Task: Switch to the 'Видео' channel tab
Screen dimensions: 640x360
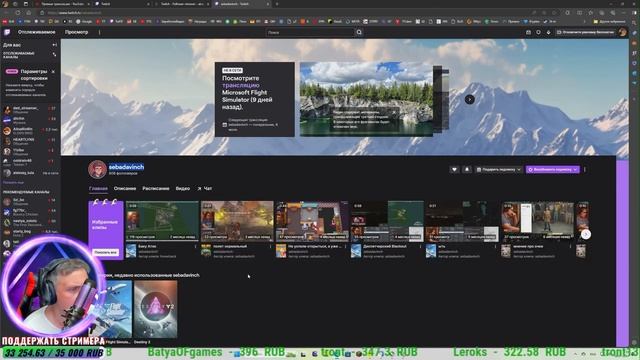Action: [x=182, y=189]
